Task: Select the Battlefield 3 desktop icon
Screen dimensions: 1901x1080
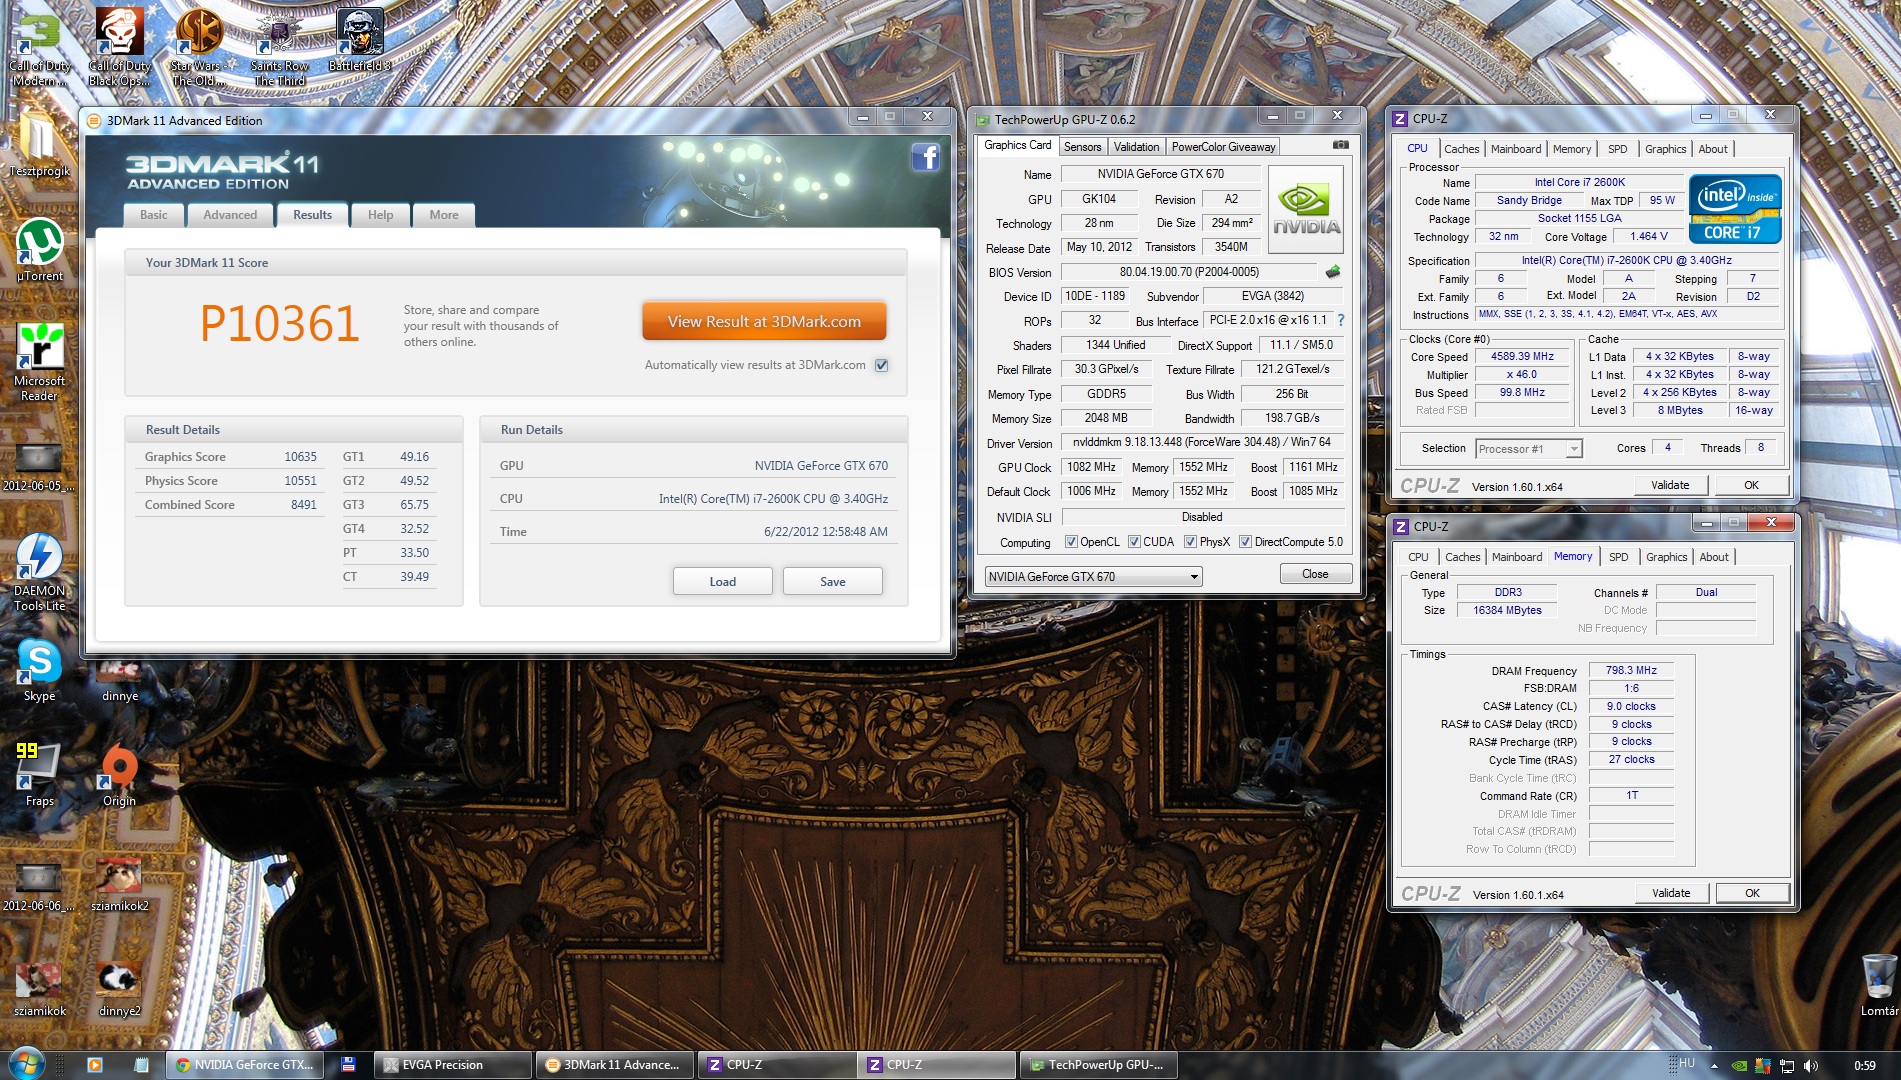Action: (359, 42)
